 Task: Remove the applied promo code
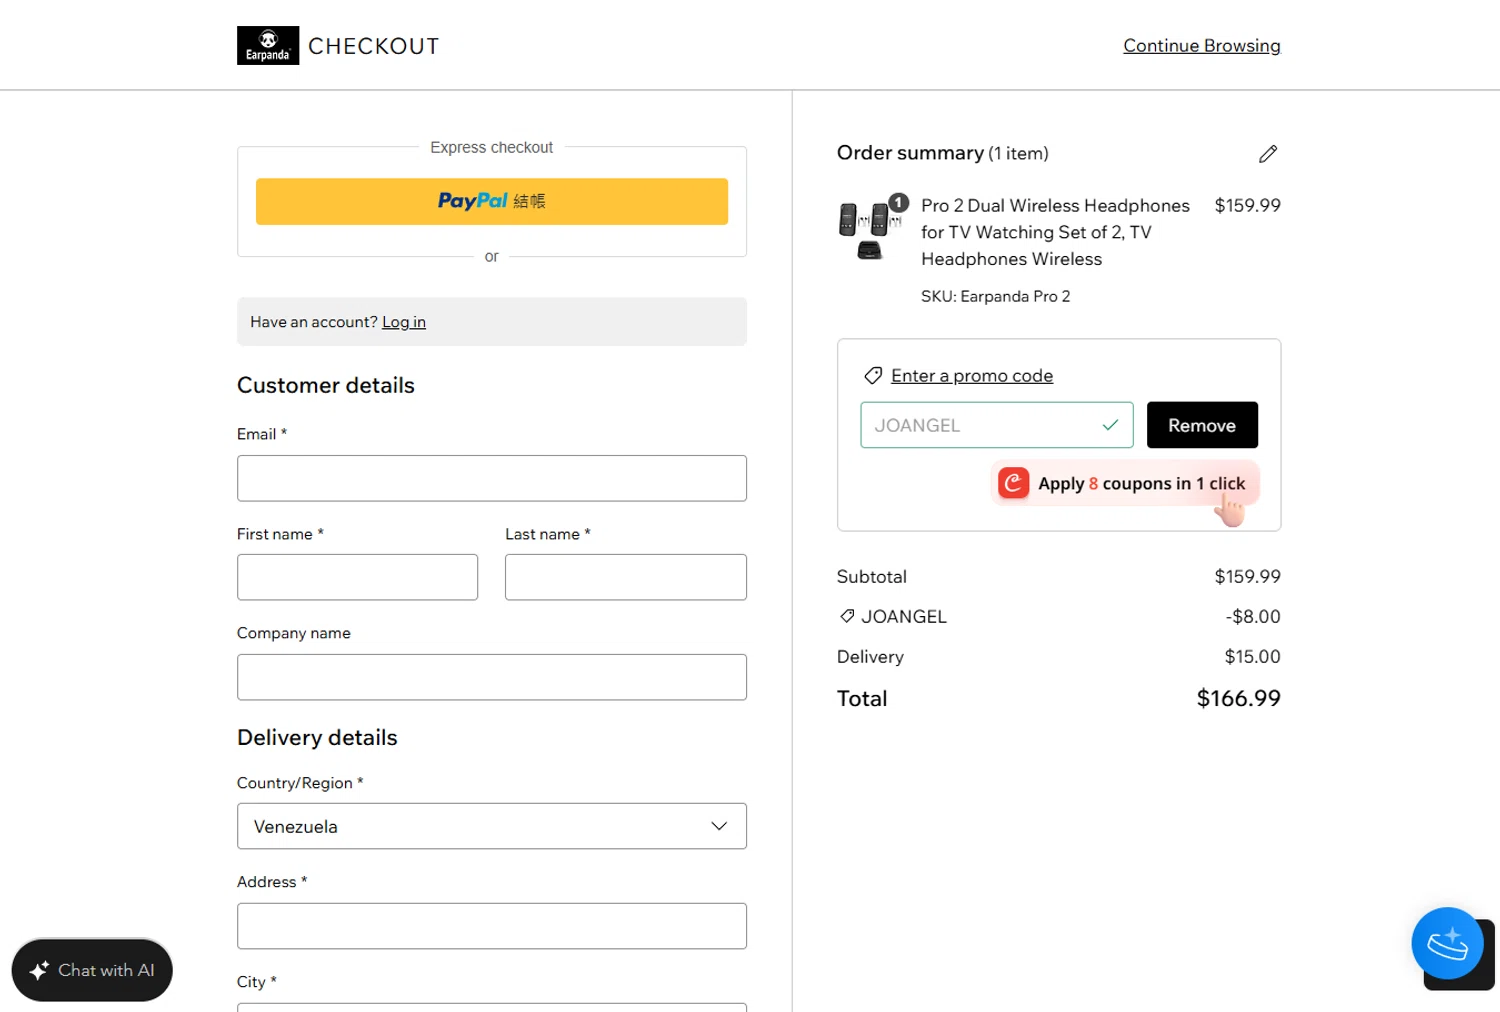tap(1202, 425)
